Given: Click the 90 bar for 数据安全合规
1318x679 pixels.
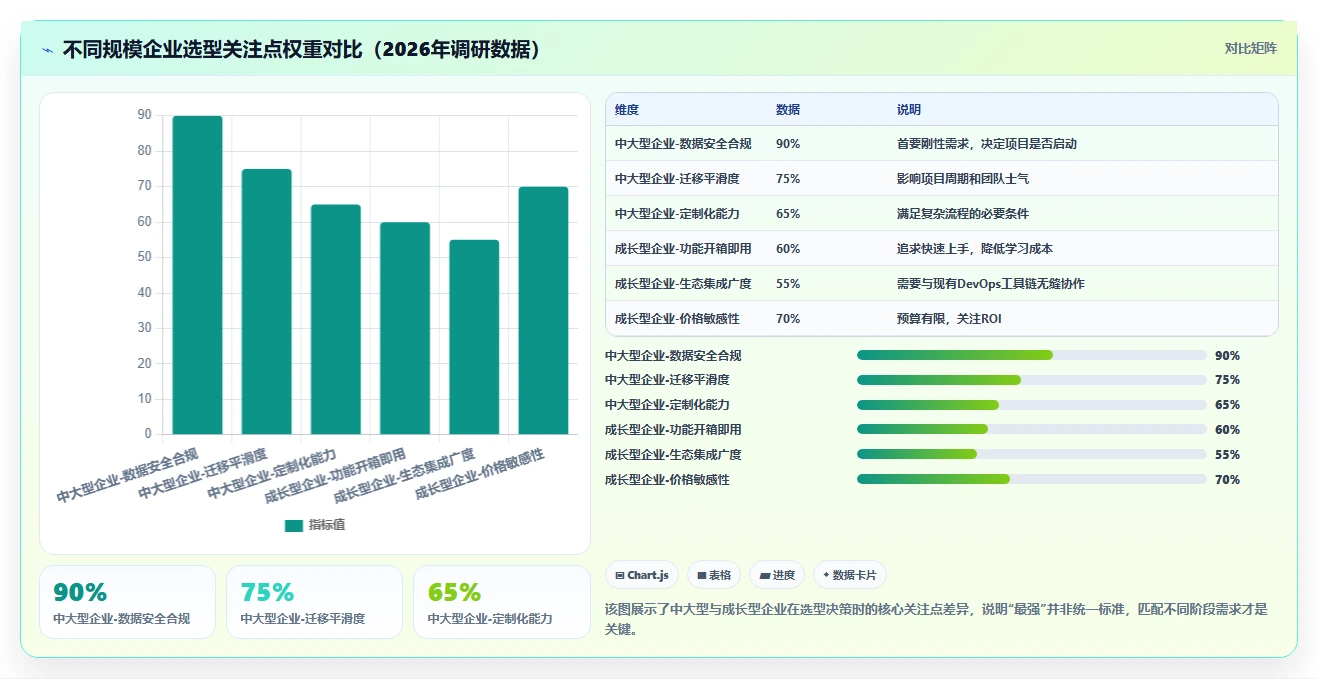Looking at the screenshot, I should [197, 275].
